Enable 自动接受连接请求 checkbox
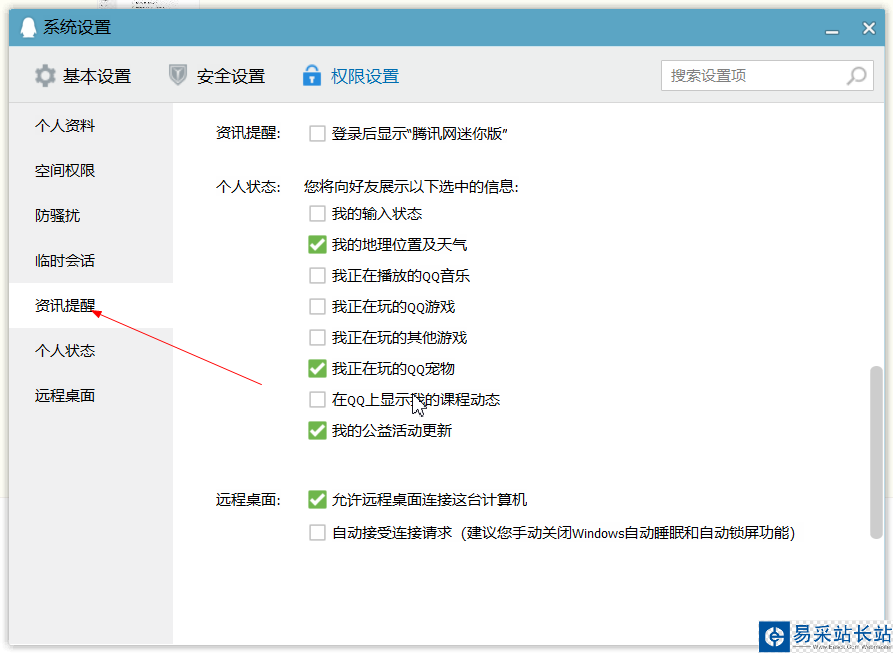Screen dimensions: 893x653 [x=317, y=533]
